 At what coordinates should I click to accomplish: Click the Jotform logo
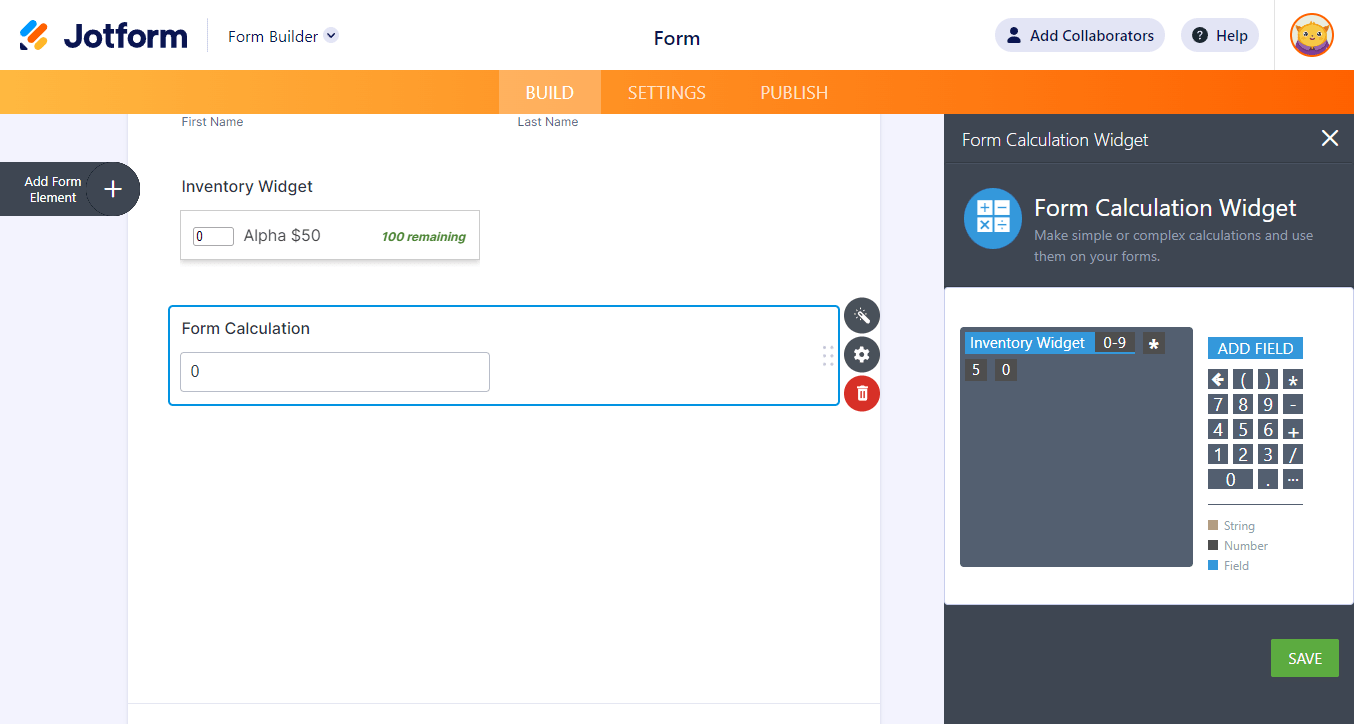coord(103,35)
